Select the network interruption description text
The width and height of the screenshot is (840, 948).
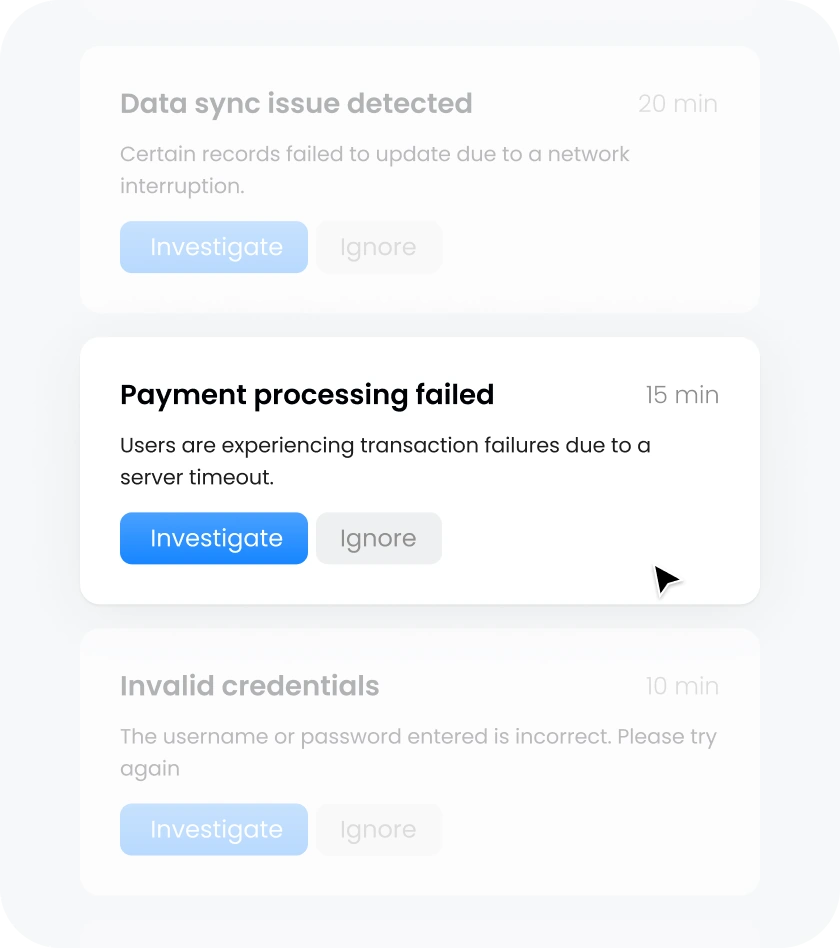point(375,170)
